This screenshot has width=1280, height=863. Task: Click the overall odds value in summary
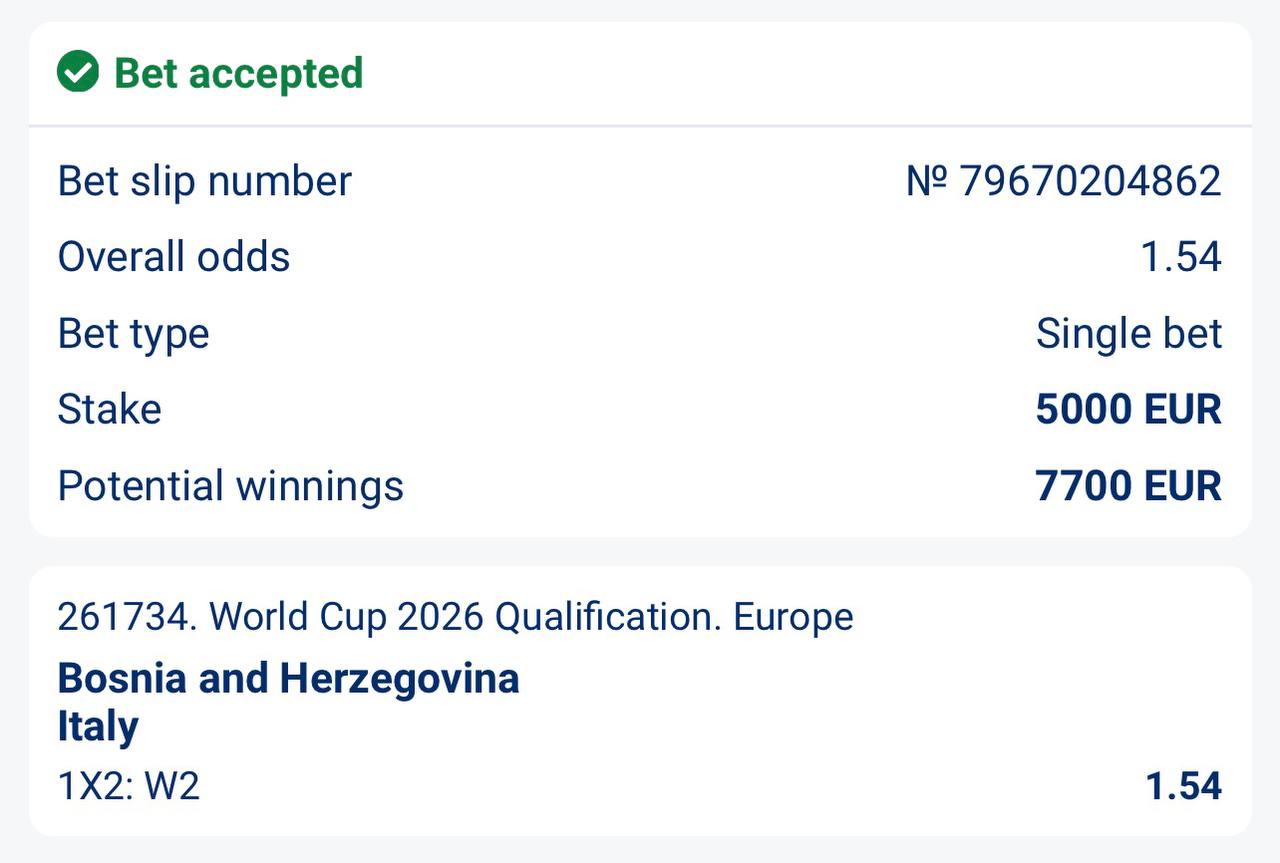point(1181,257)
